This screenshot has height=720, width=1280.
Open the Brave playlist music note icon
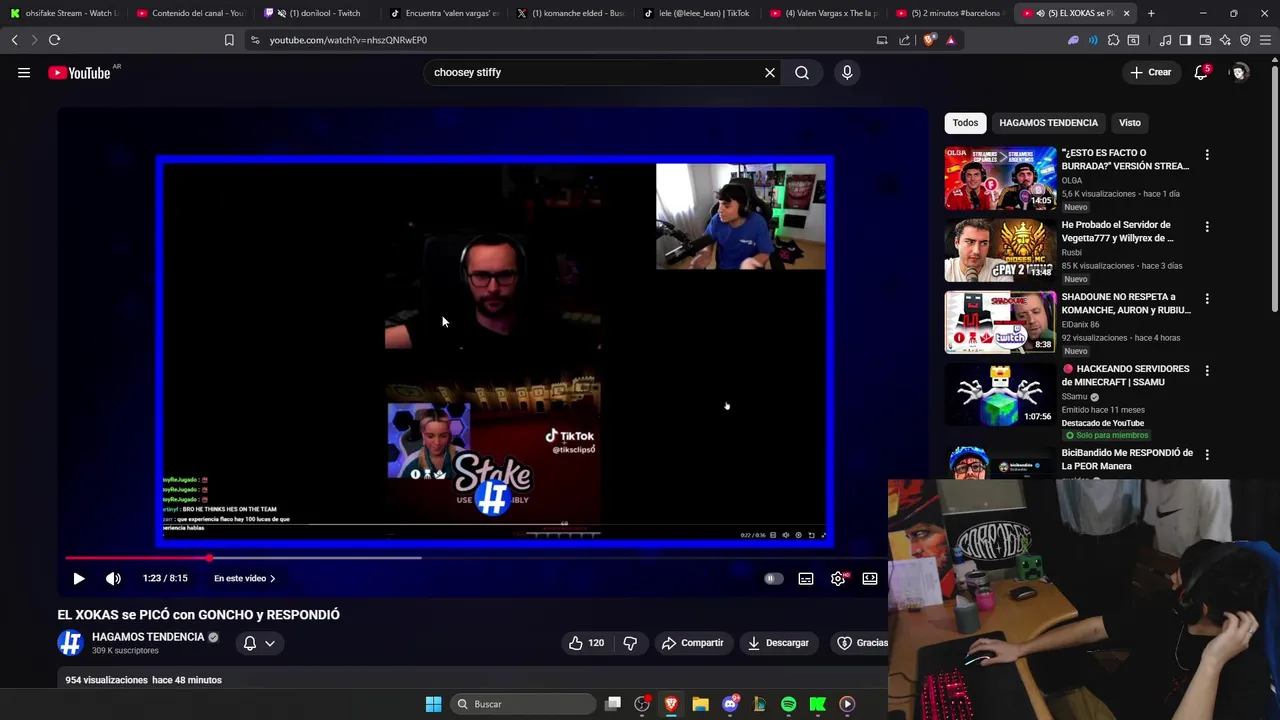click(1165, 40)
